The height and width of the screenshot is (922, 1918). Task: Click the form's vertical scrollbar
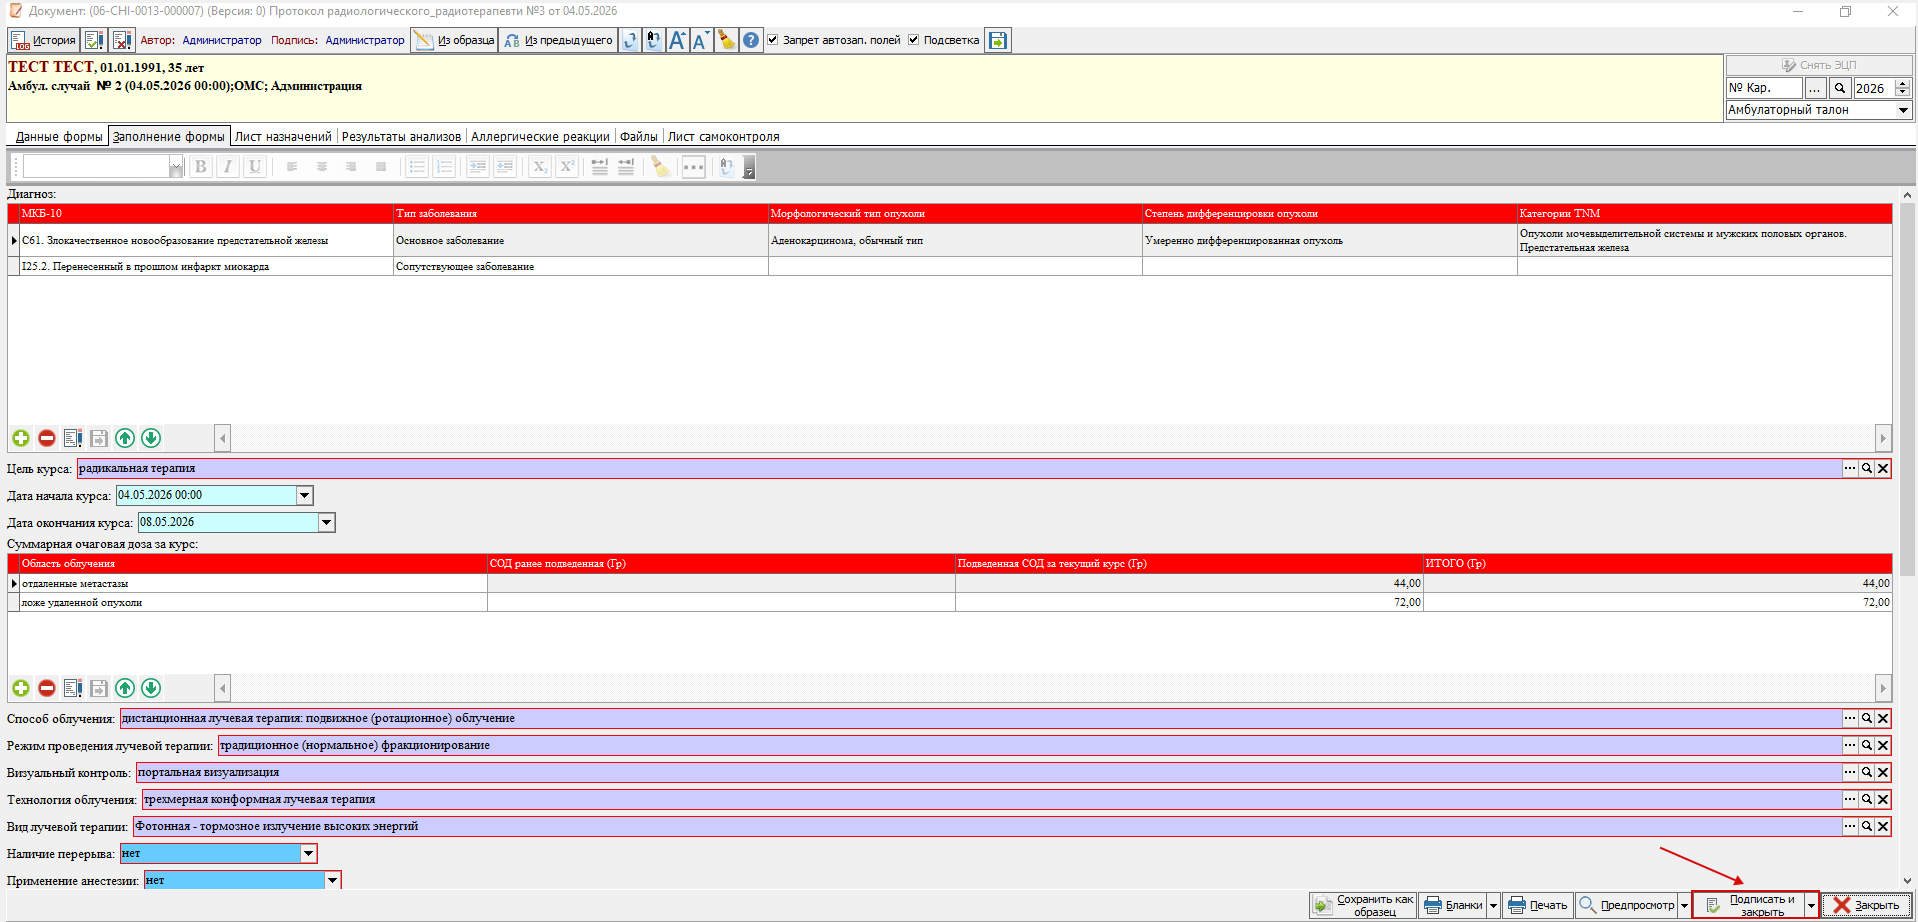point(1907,390)
